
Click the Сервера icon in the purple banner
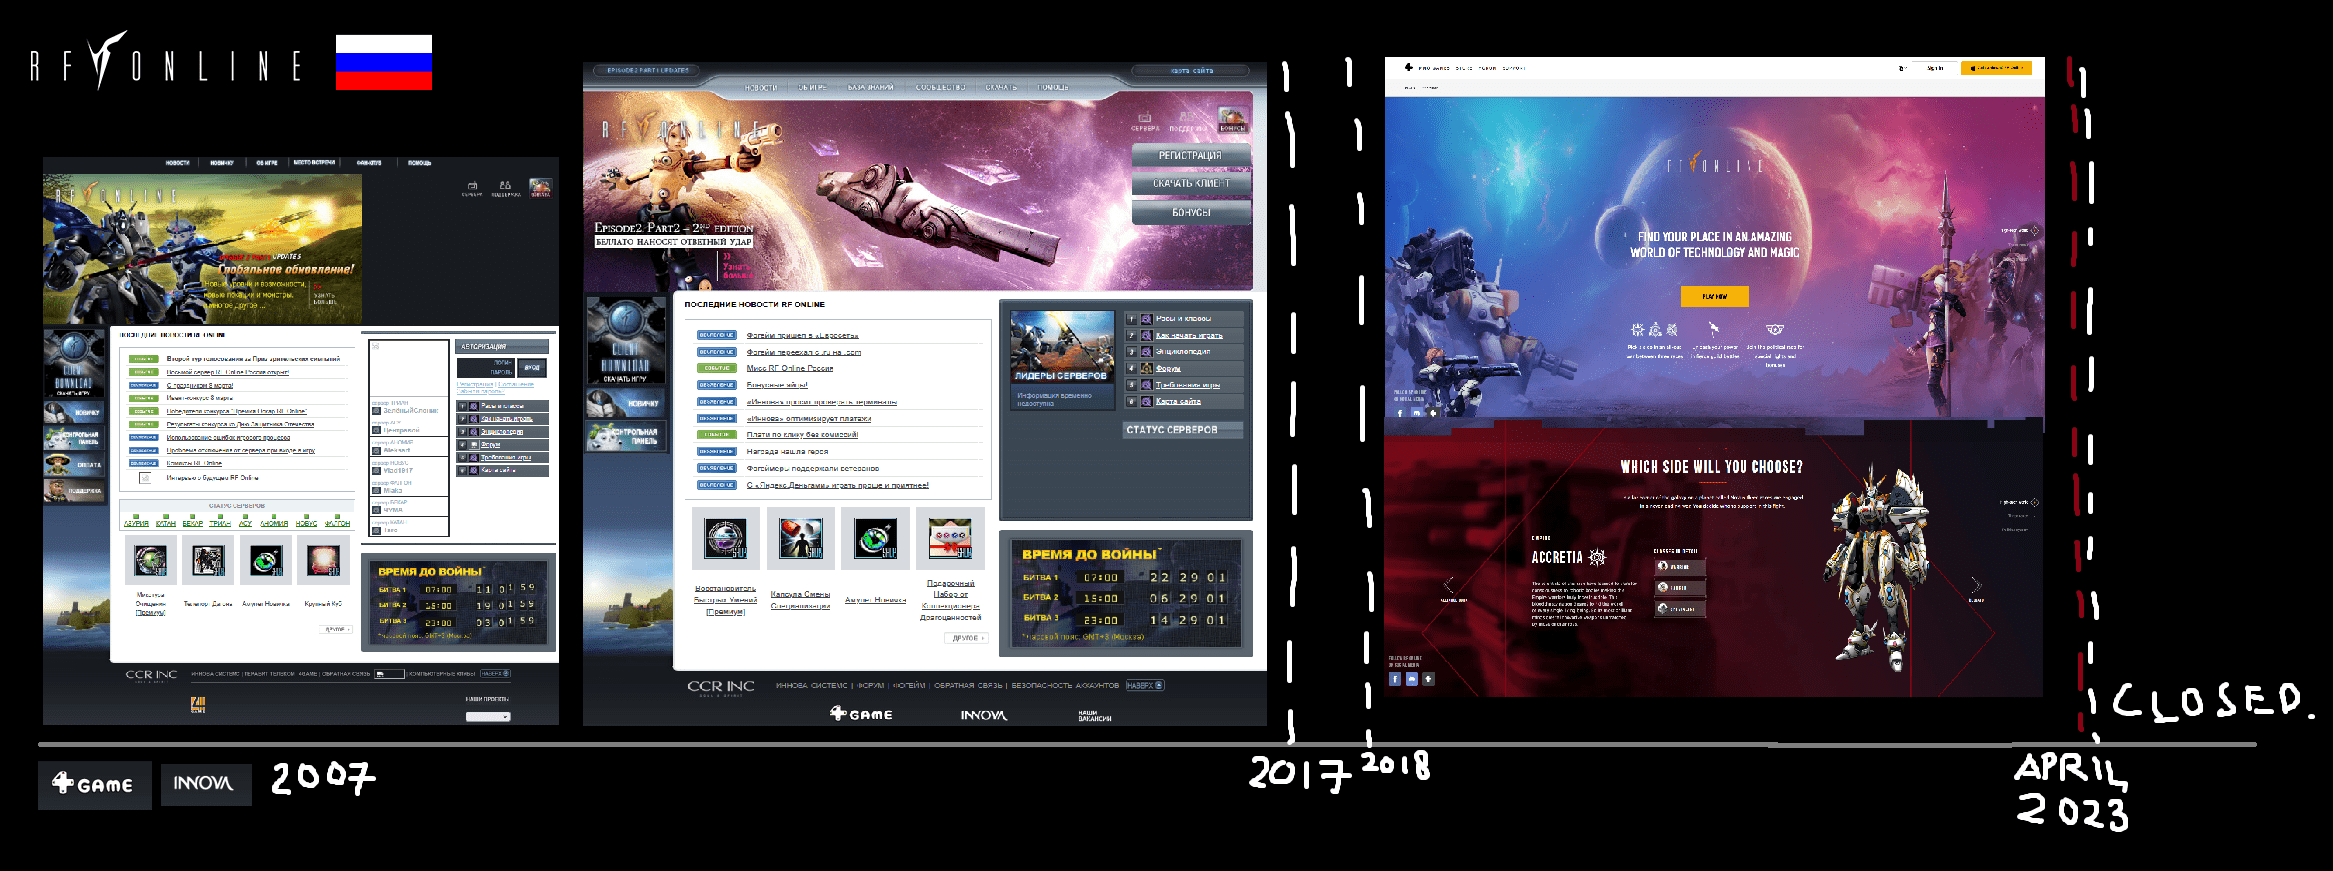[x=1145, y=118]
